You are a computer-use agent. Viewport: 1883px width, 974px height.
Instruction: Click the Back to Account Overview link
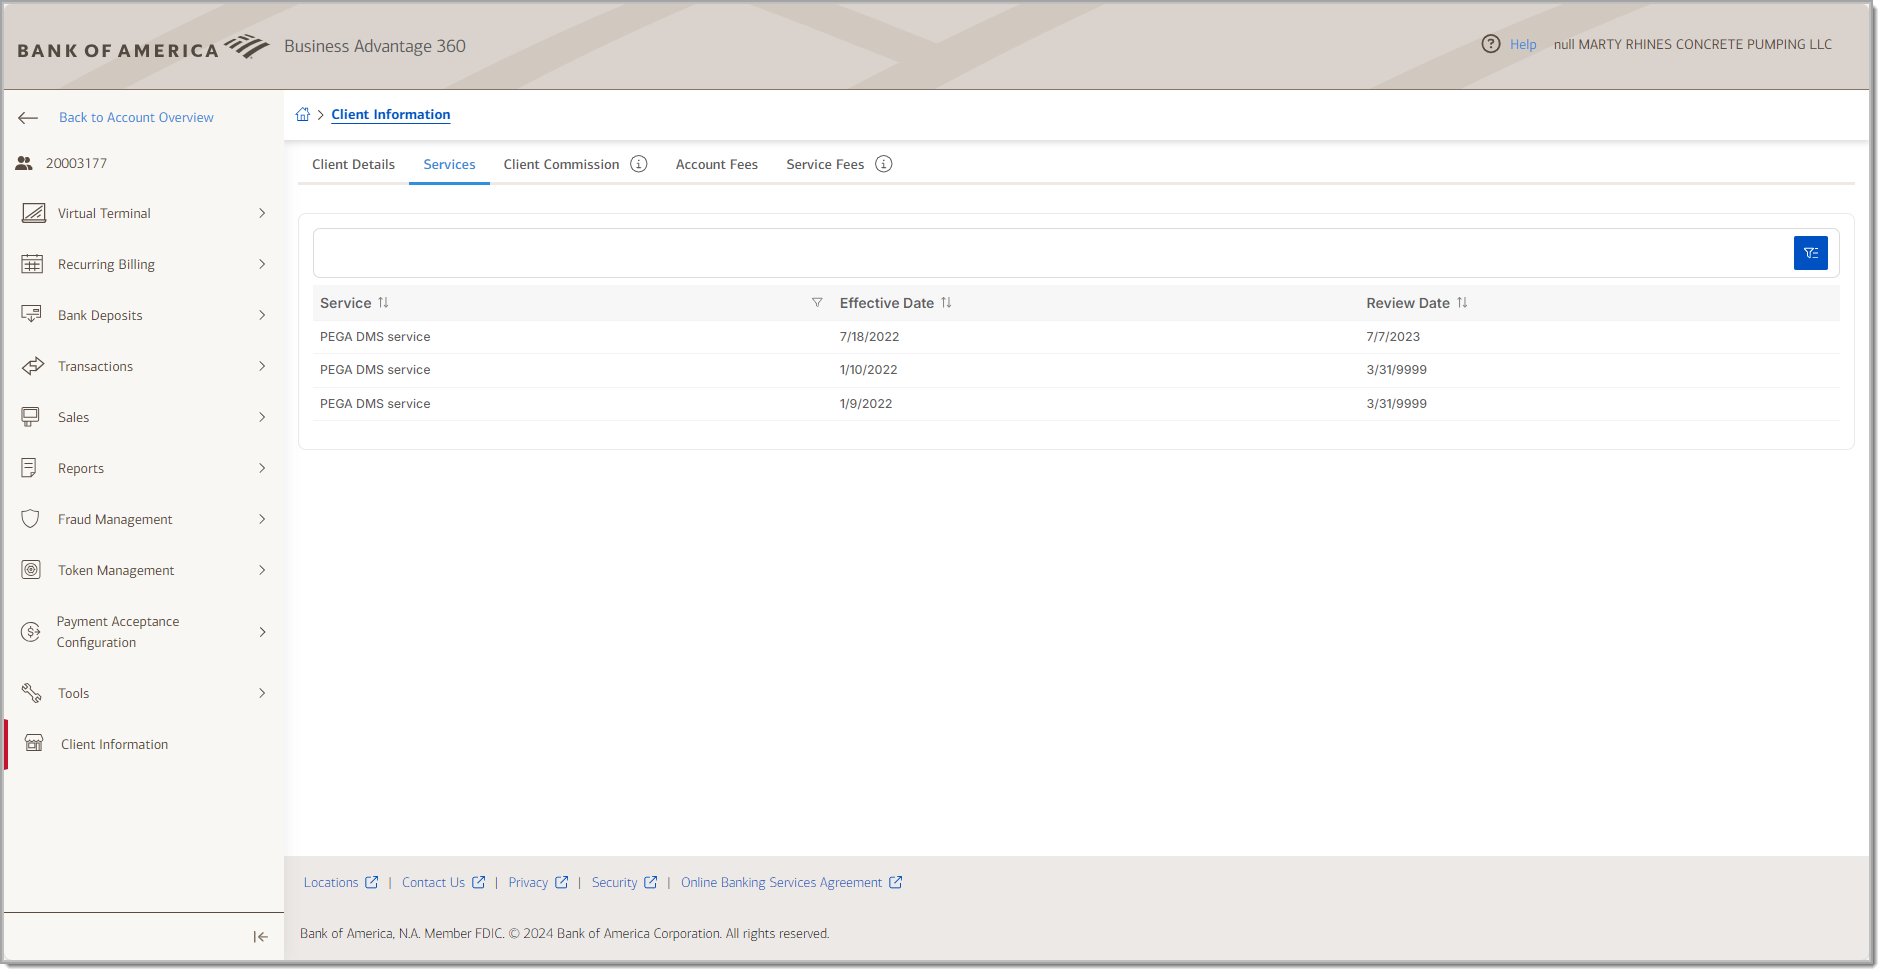pyautogui.click(x=136, y=117)
